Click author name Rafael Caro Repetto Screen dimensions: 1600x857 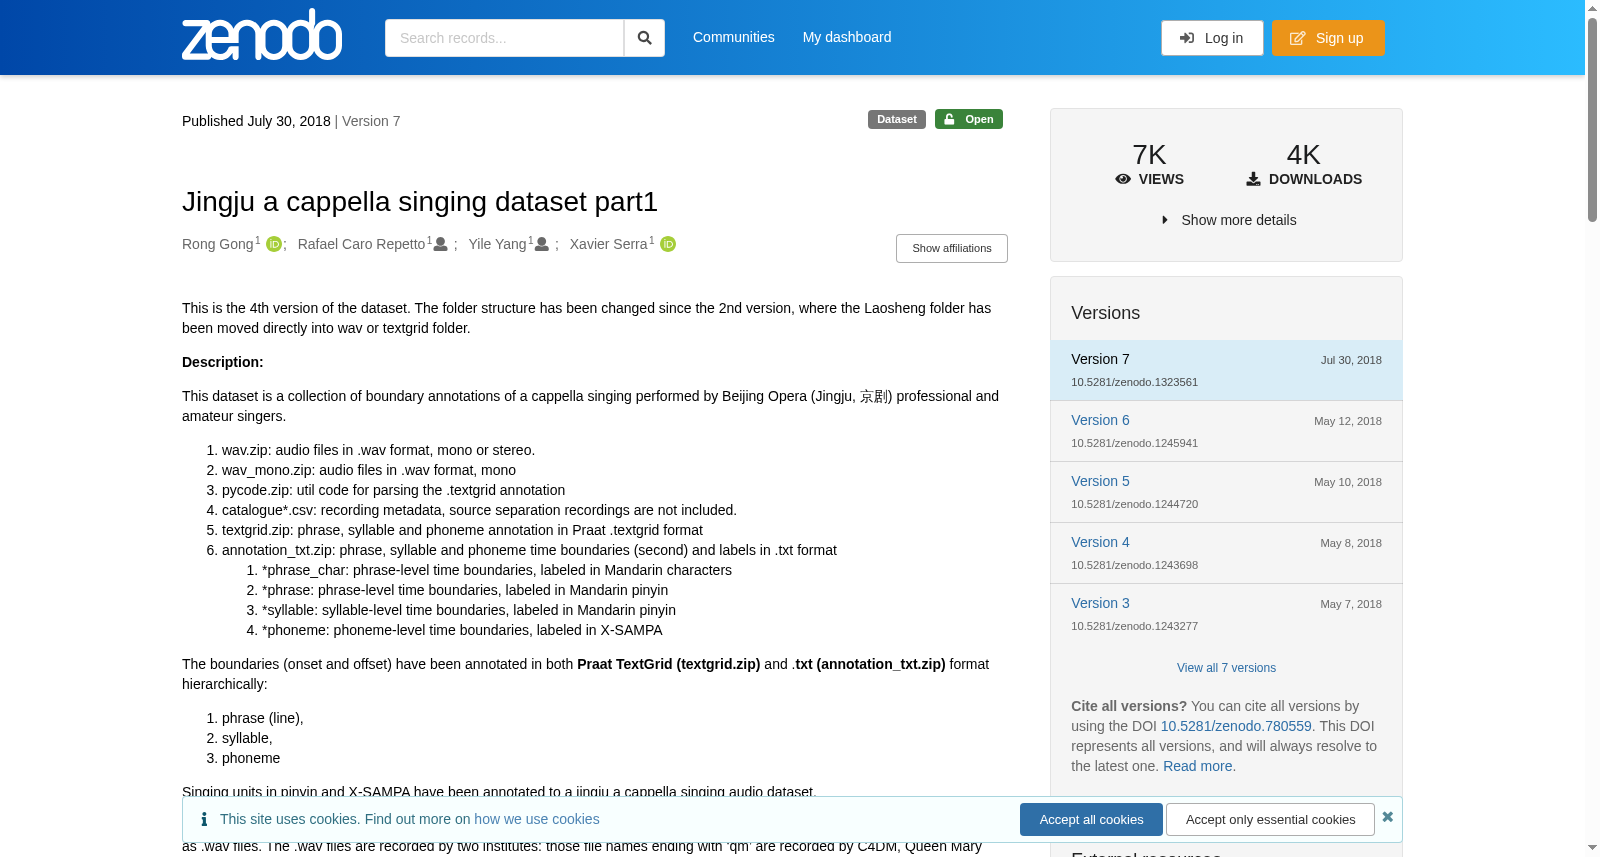coord(361,244)
